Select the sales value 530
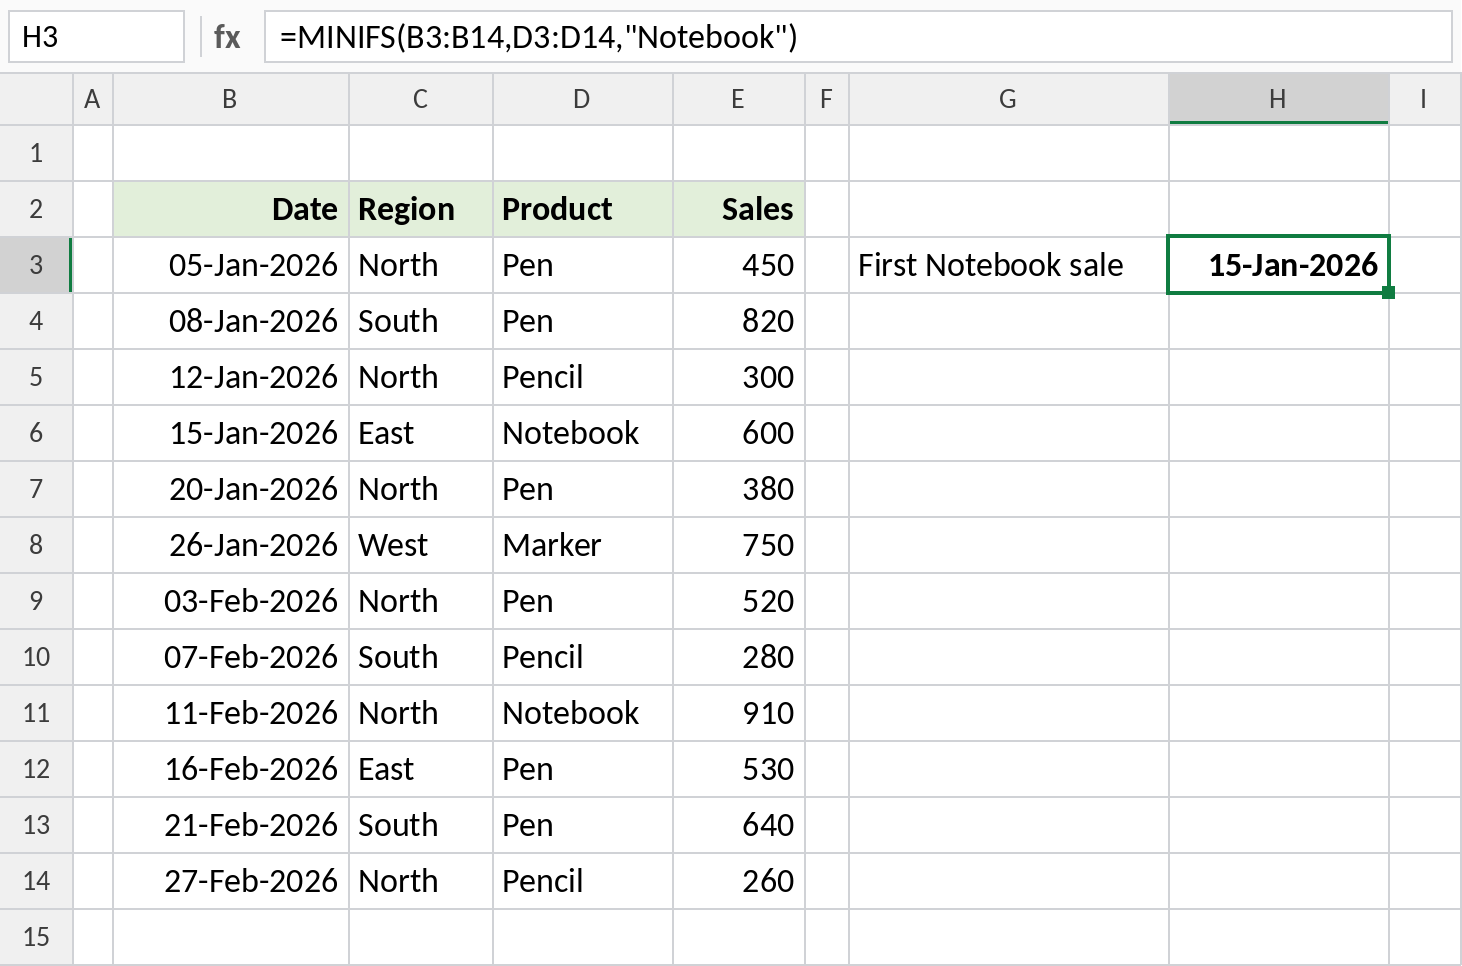Viewport: 1462px width, 966px height. click(x=739, y=769)
